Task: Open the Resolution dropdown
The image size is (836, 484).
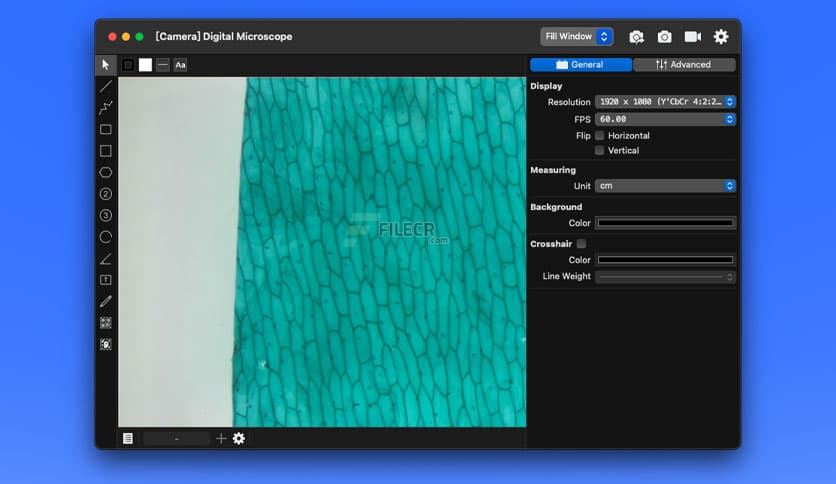Action: pyautogui.click(x=665, y=102)
